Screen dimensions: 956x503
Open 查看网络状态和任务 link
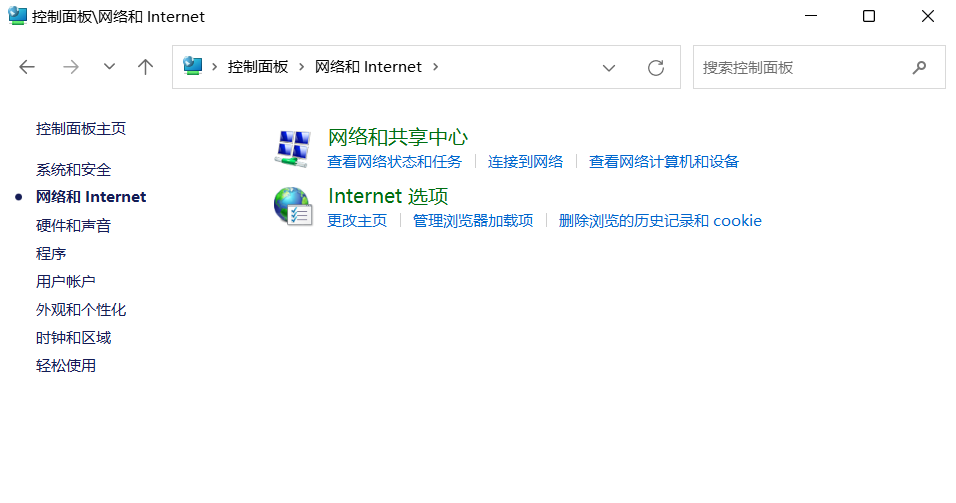click(x=394, y=162)
